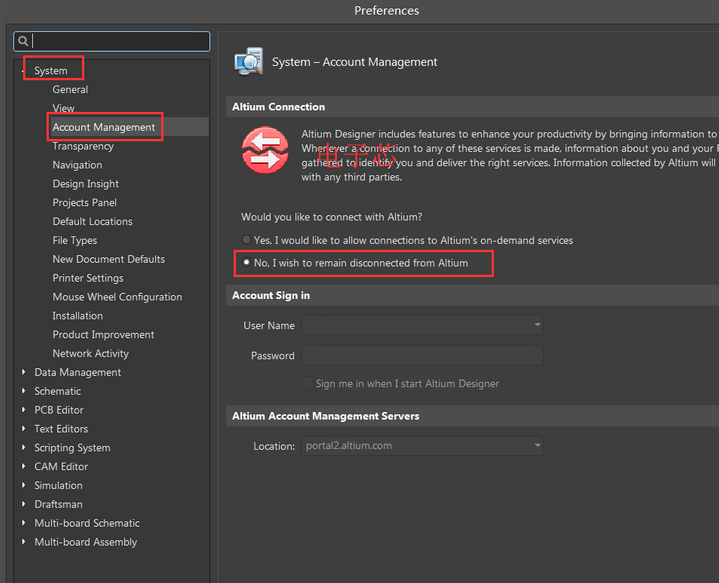Expand the Text Editors node
The height and width of the screenshot is (583, 719).
23,428
